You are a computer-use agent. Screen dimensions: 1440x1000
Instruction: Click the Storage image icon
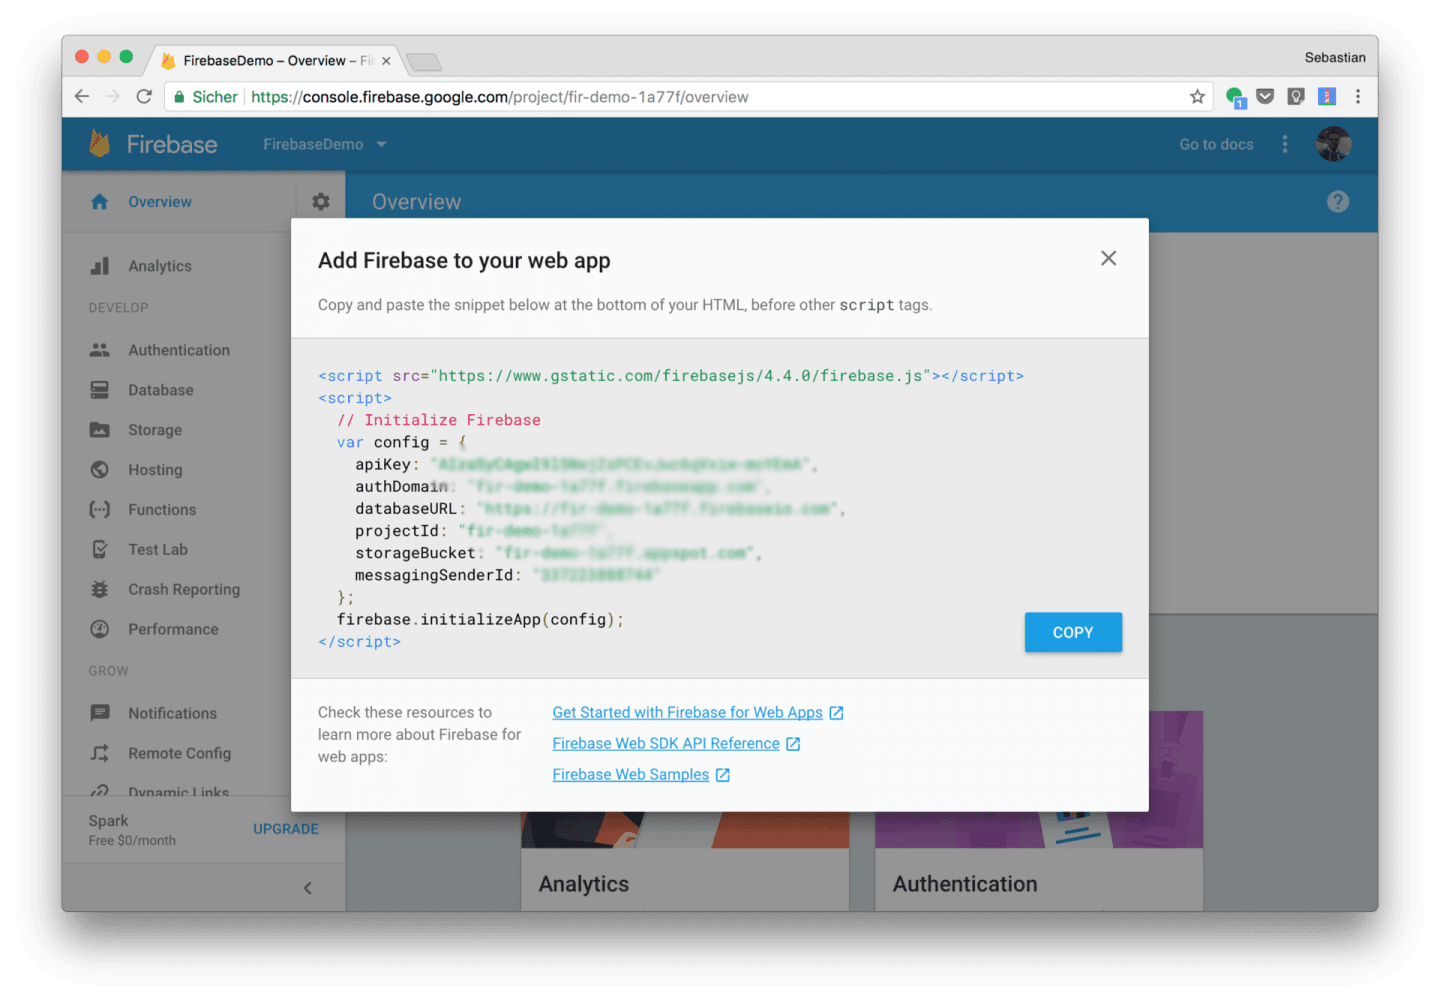coord(100,430)
